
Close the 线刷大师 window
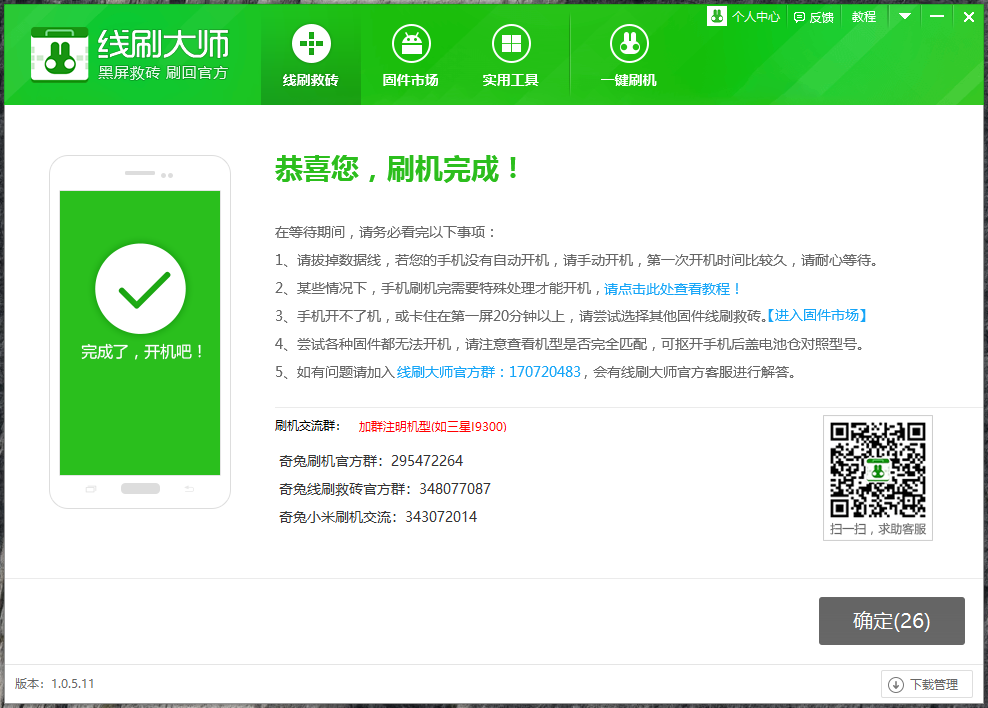tap(969, 17)
